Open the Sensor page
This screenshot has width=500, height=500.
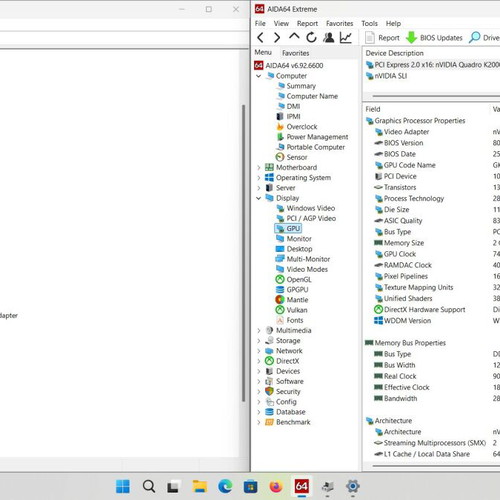coord(291,157)
